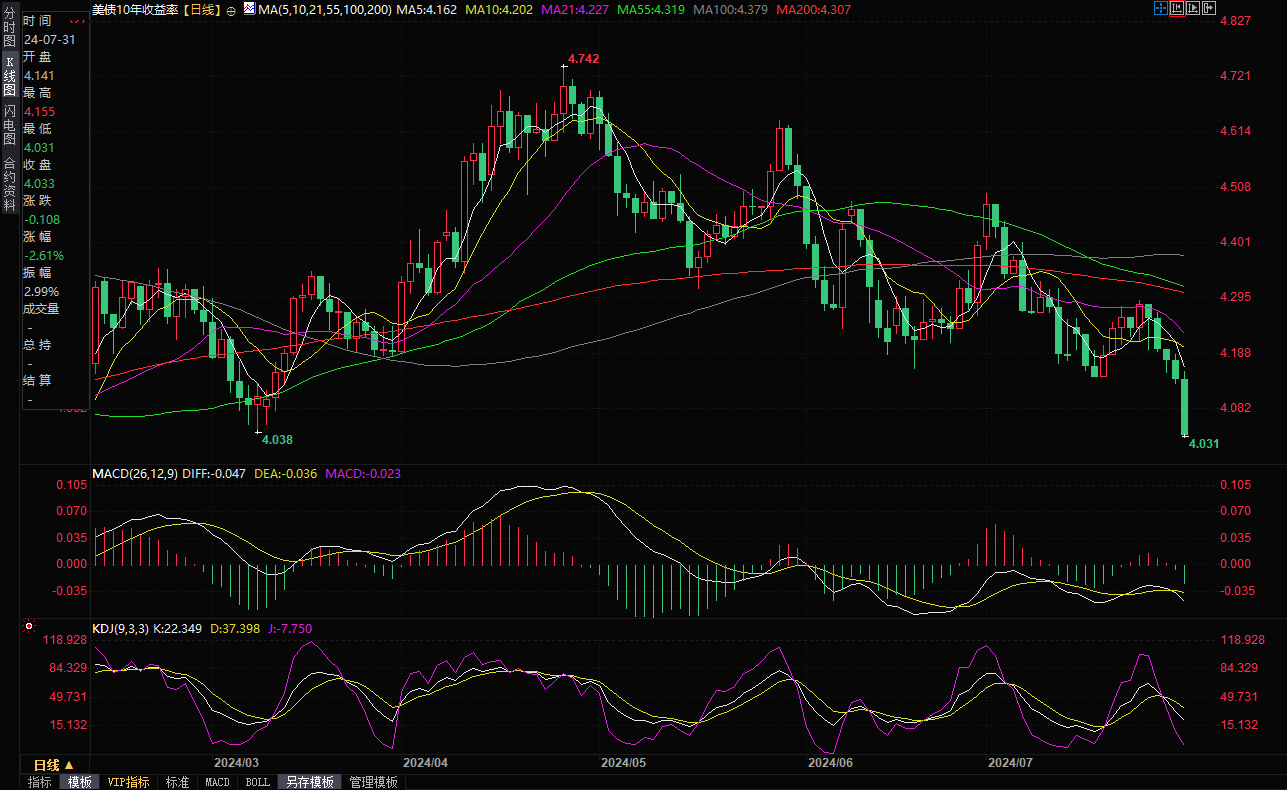Click the move-right panel icon at top right

pyautogui.click(x=1209, y=8)
